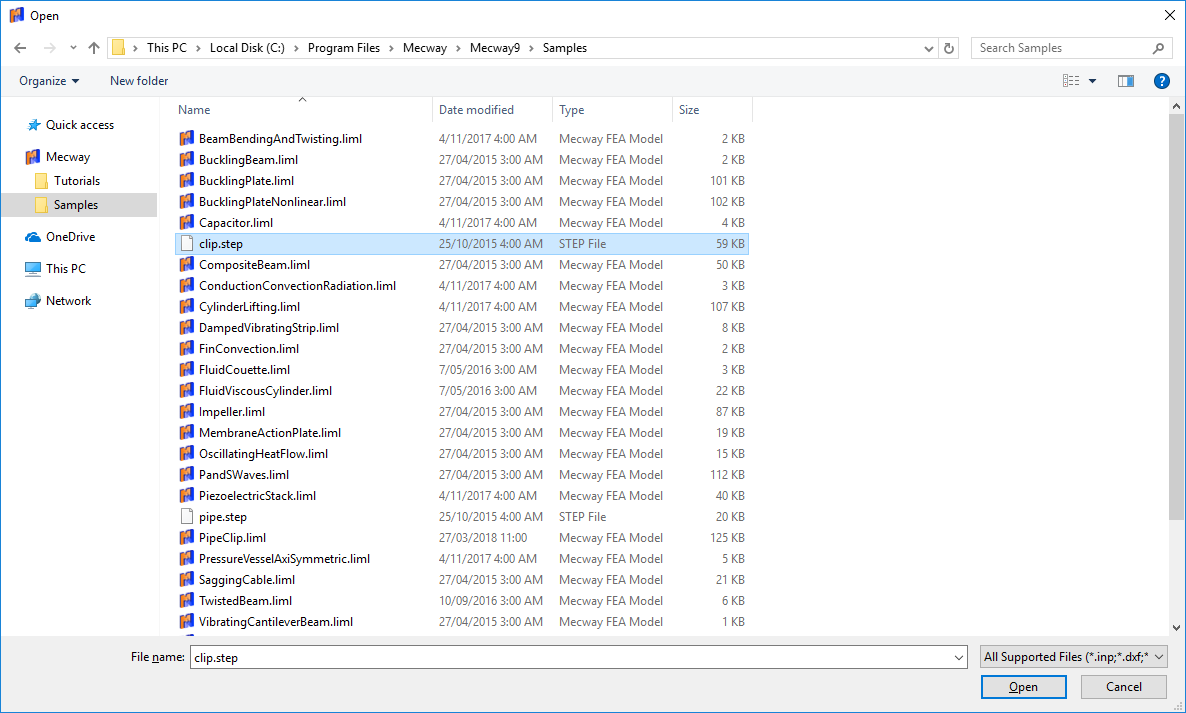Select the DampedVibratingStrip.liml file name
The image size is (1186, 713).
tap(269, 327)
